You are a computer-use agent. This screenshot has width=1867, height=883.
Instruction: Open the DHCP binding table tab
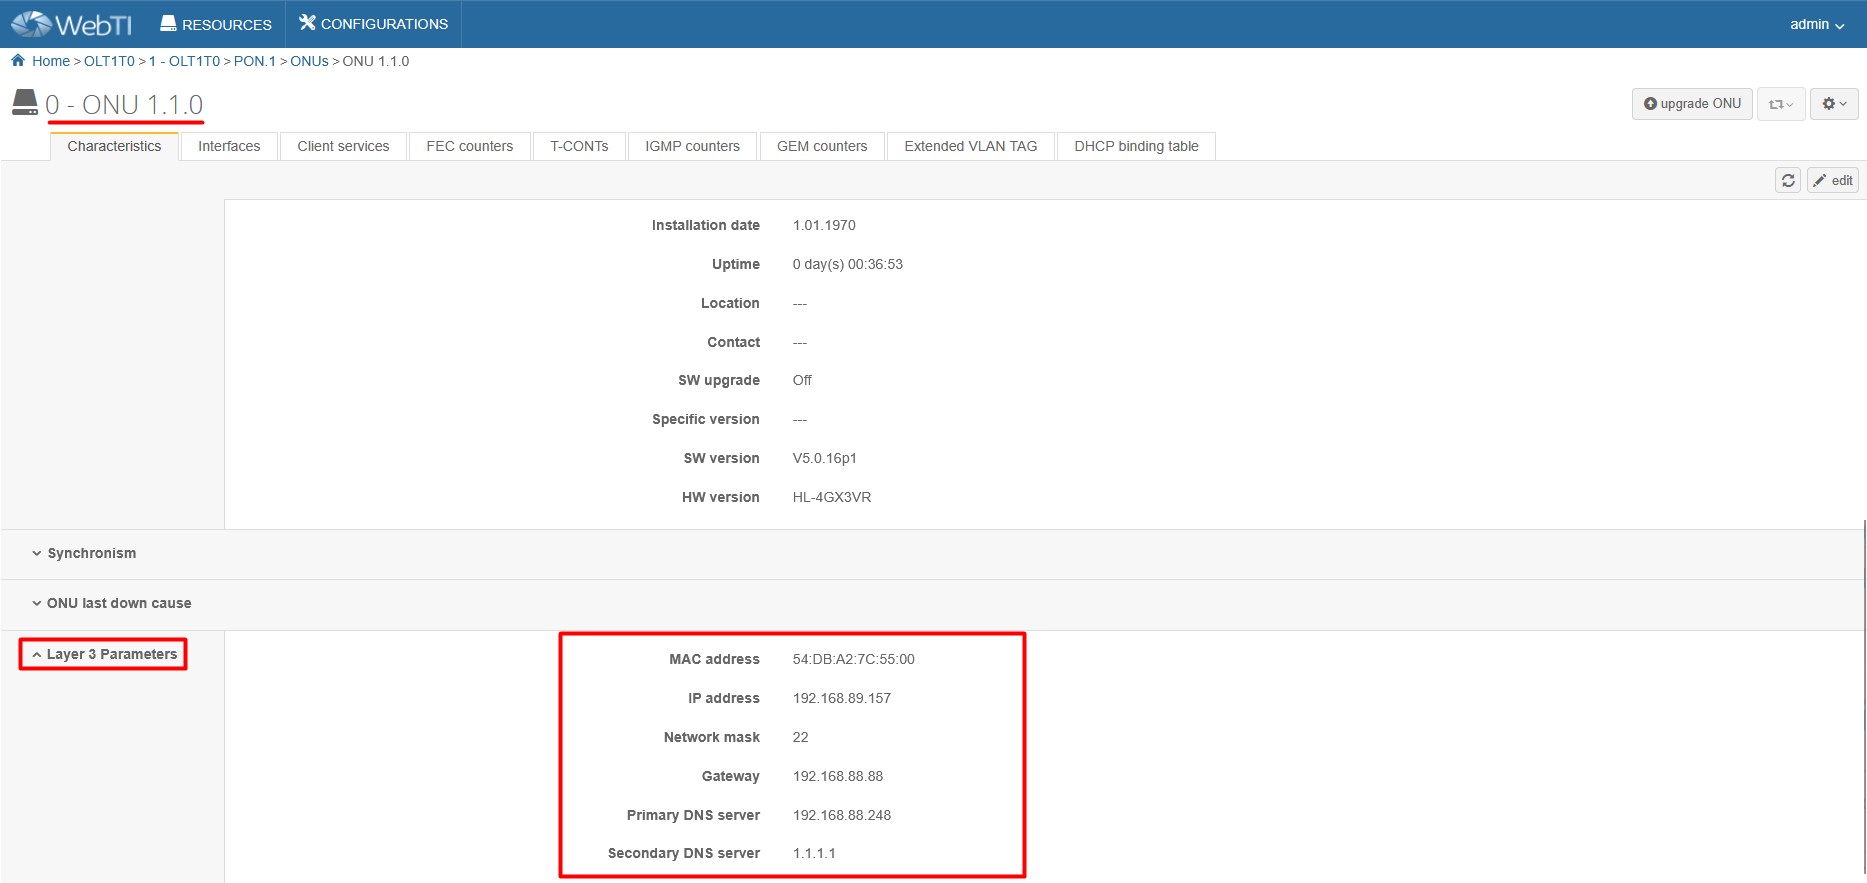tap(1136, 146)
